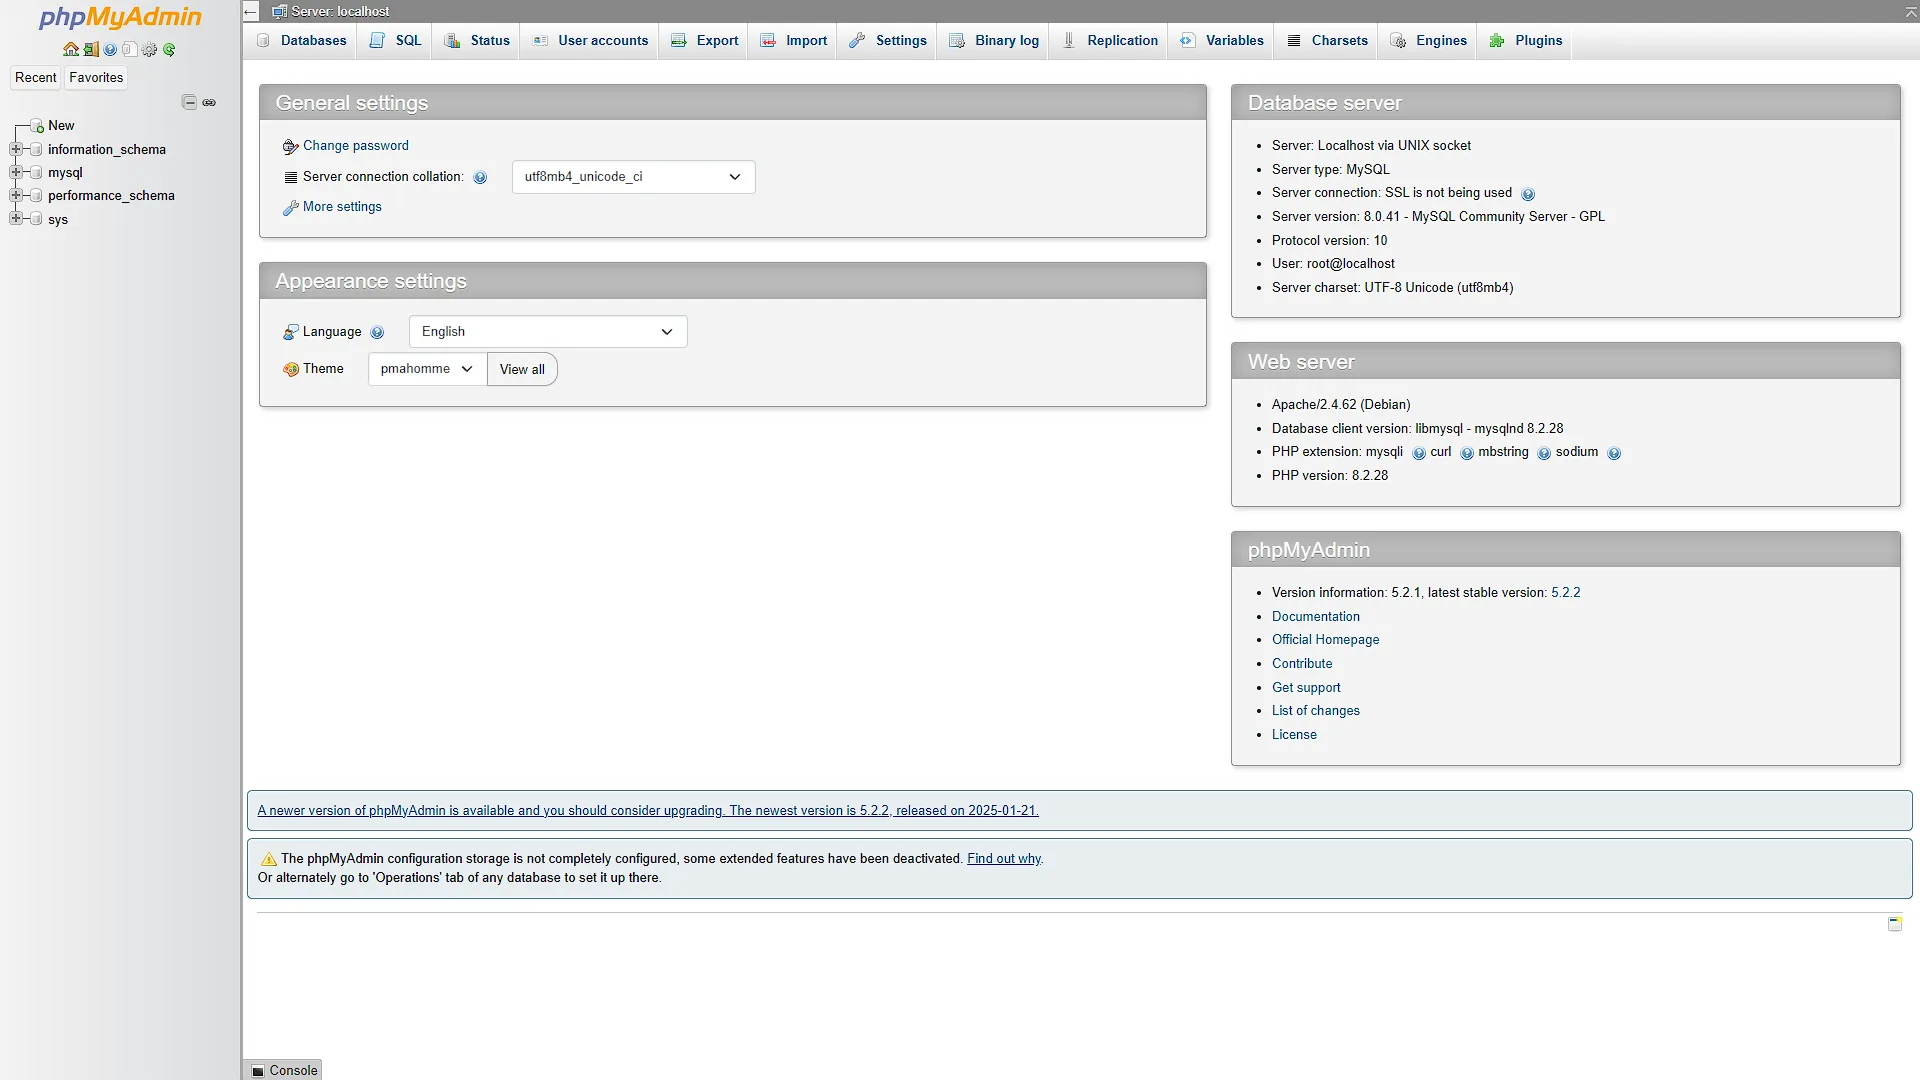Click help icon after curl extension
This screenshot has width=1920, height=1080.
(x=1467, y=453)
